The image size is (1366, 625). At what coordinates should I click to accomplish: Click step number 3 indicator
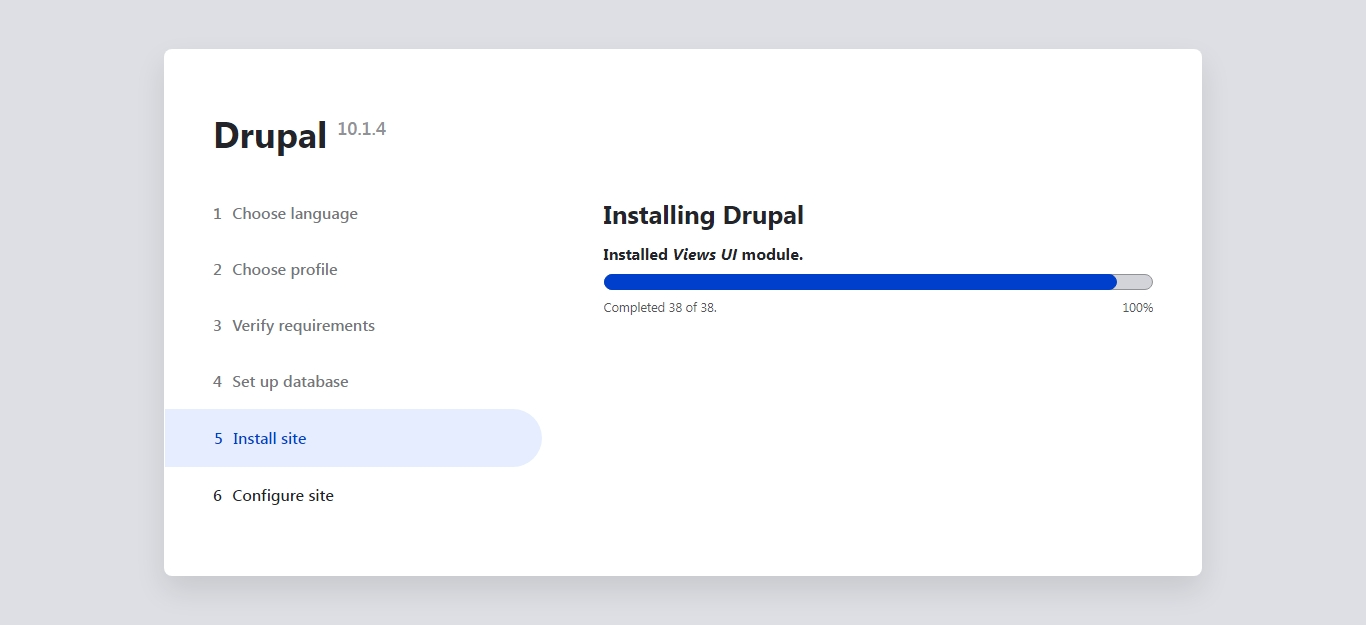pyautogui.click(x=216, y=325)
